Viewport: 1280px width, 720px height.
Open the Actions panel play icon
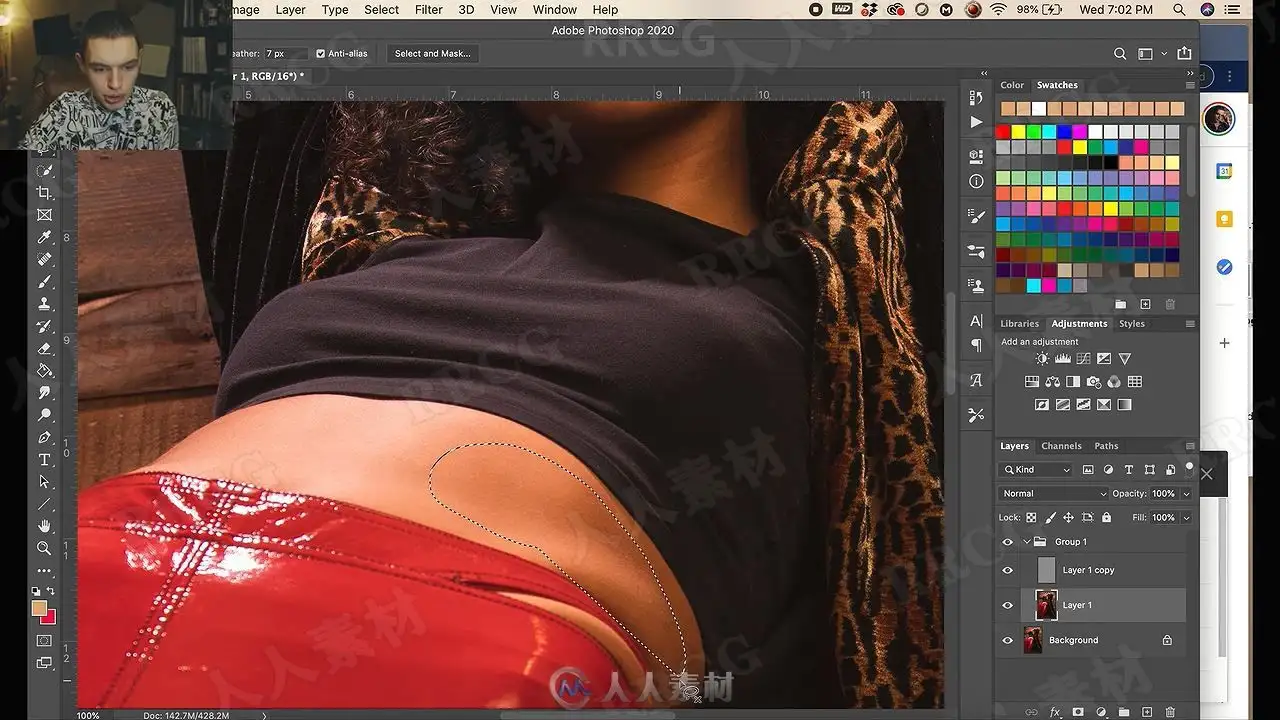pyautogui.click(x=976, y=122)
